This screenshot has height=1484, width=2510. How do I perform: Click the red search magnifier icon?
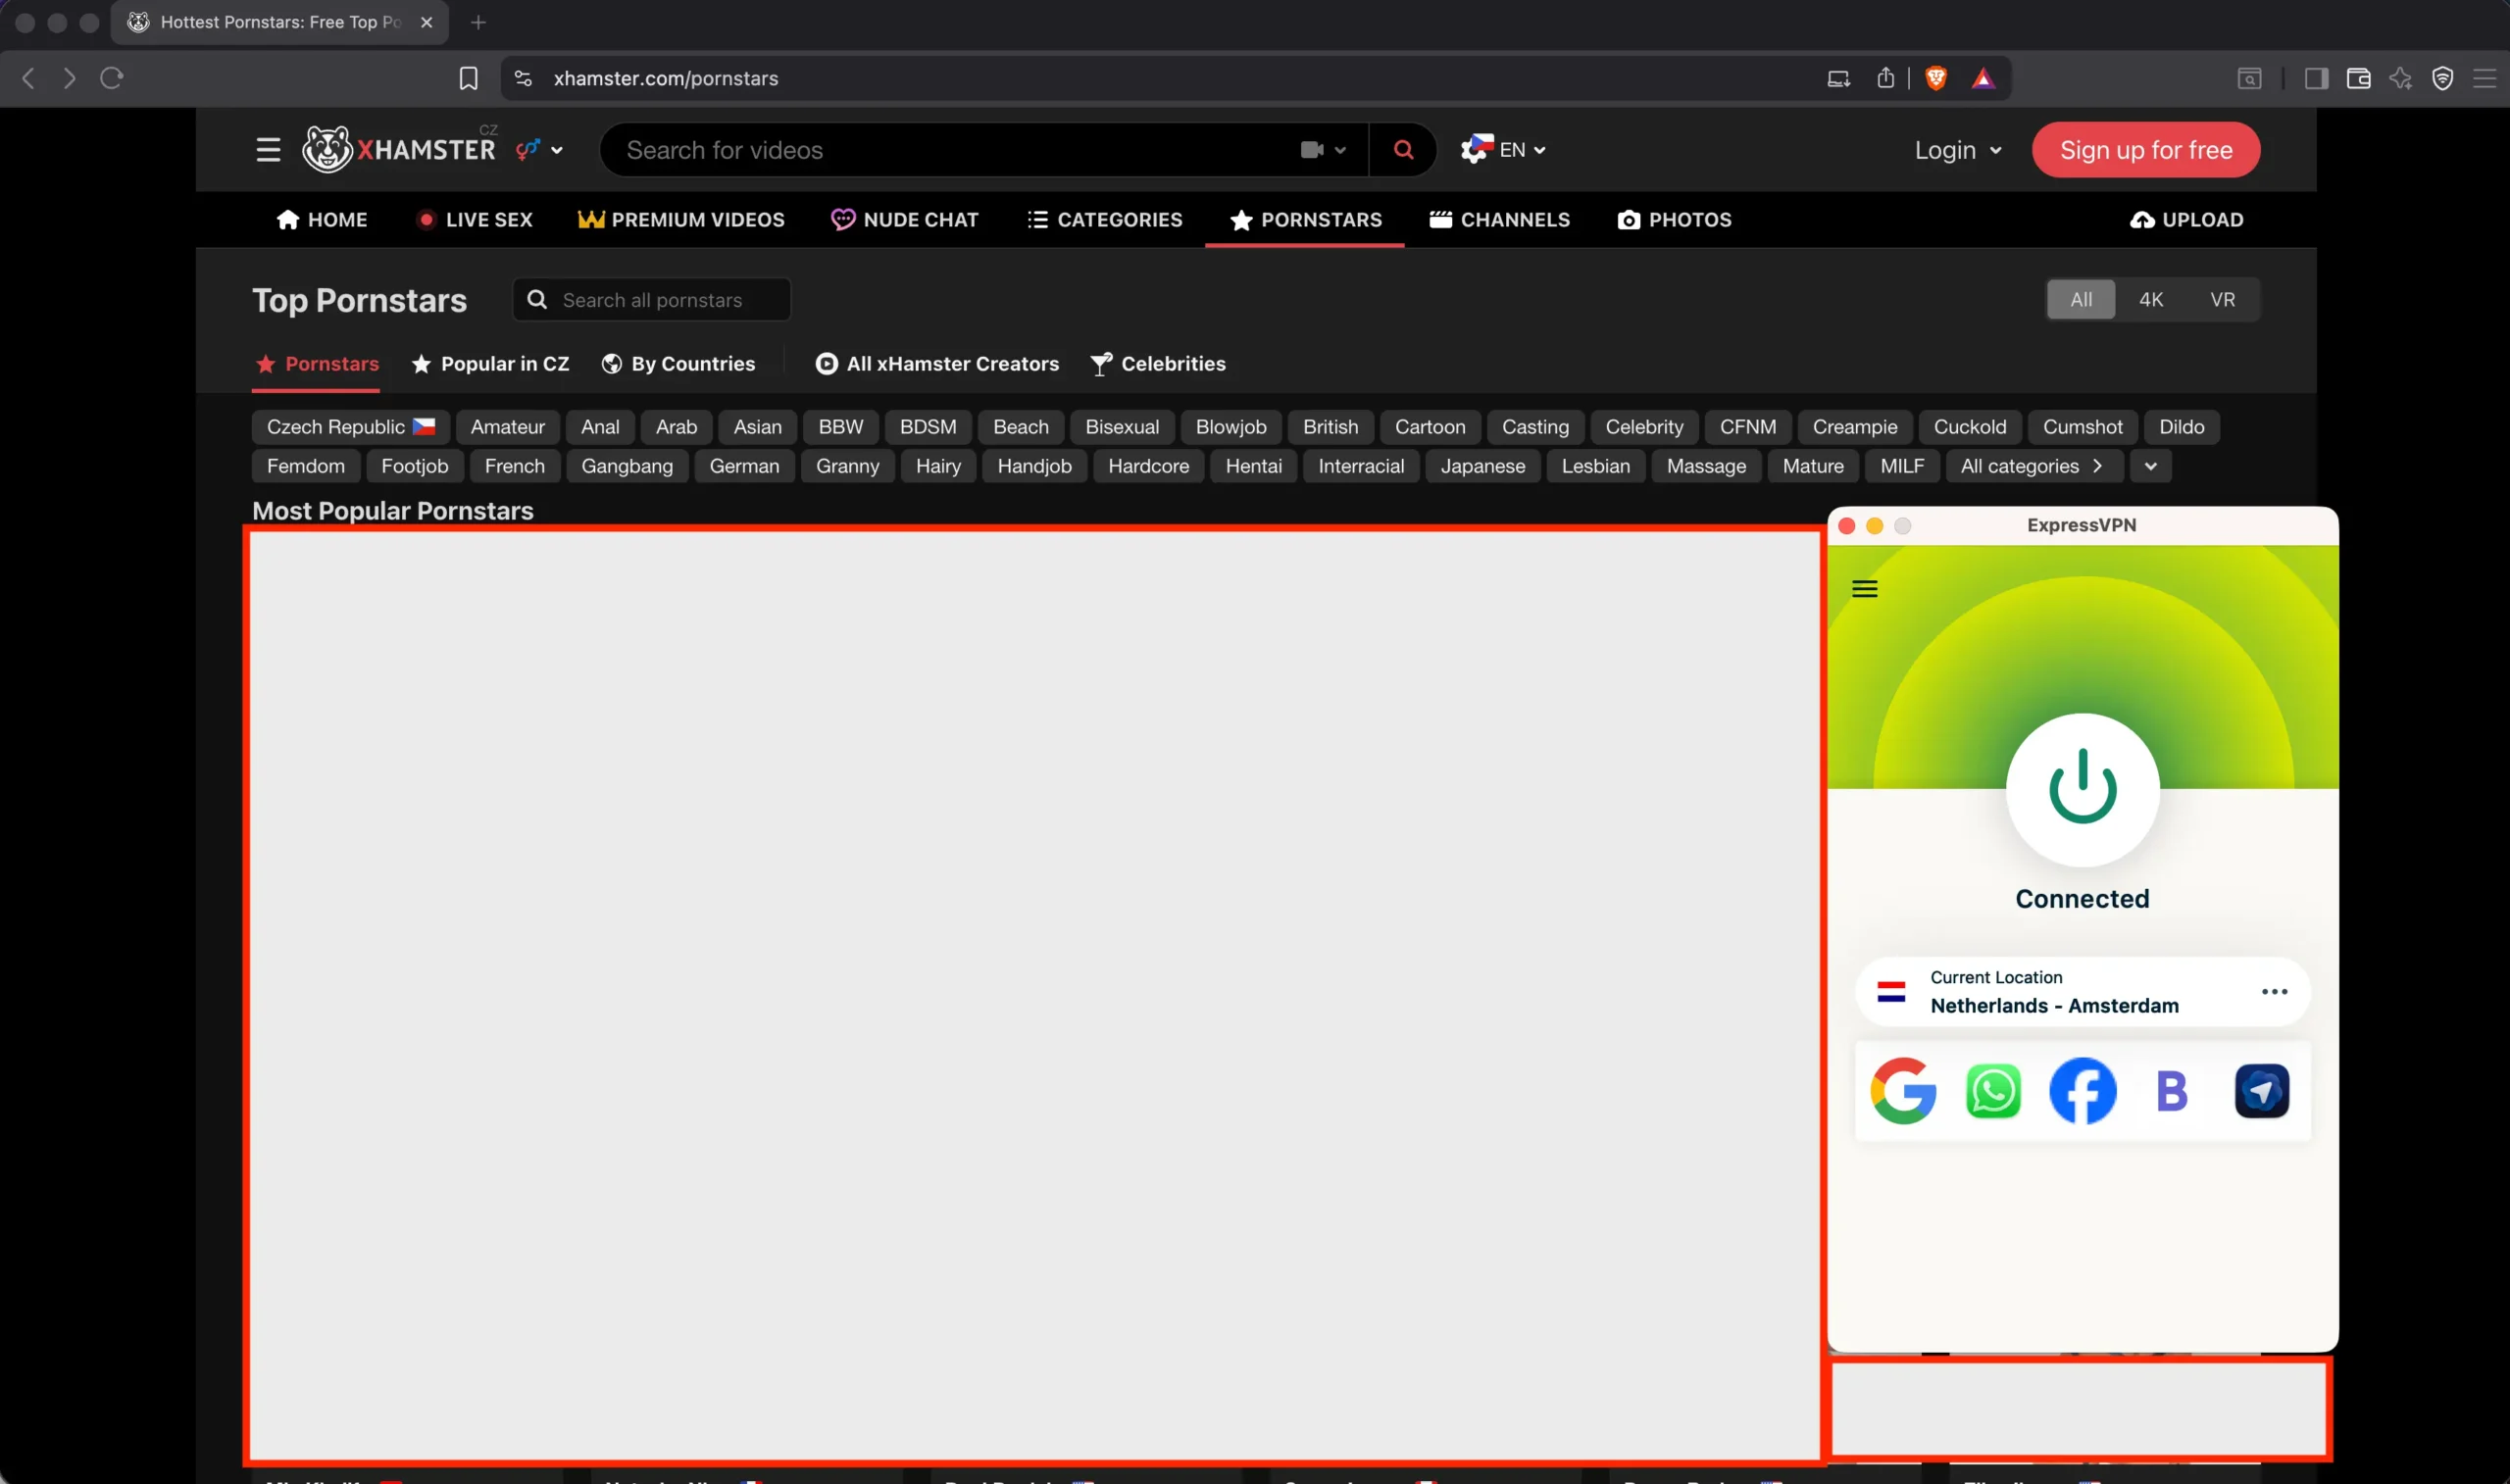[x=1402, y=149]
